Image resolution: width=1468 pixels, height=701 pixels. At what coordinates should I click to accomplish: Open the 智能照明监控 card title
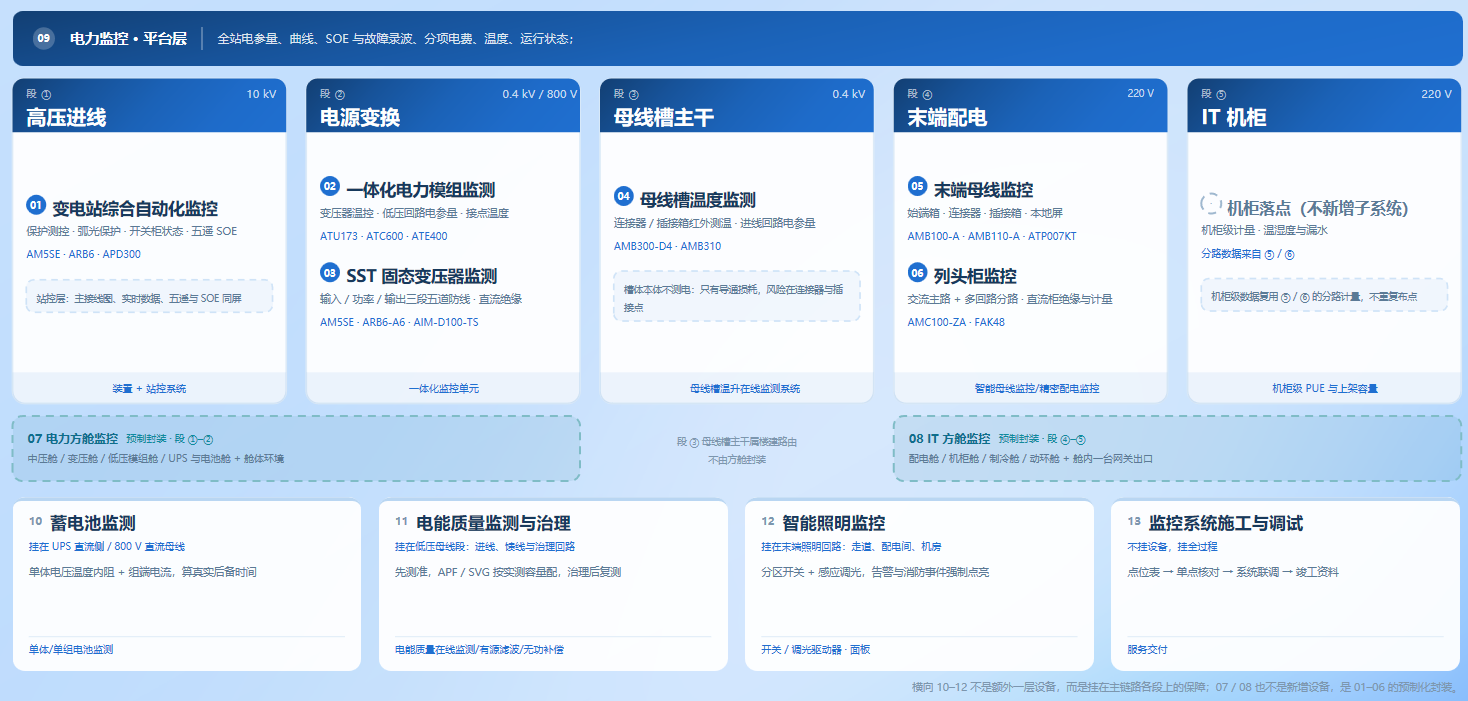pos(833,524)
